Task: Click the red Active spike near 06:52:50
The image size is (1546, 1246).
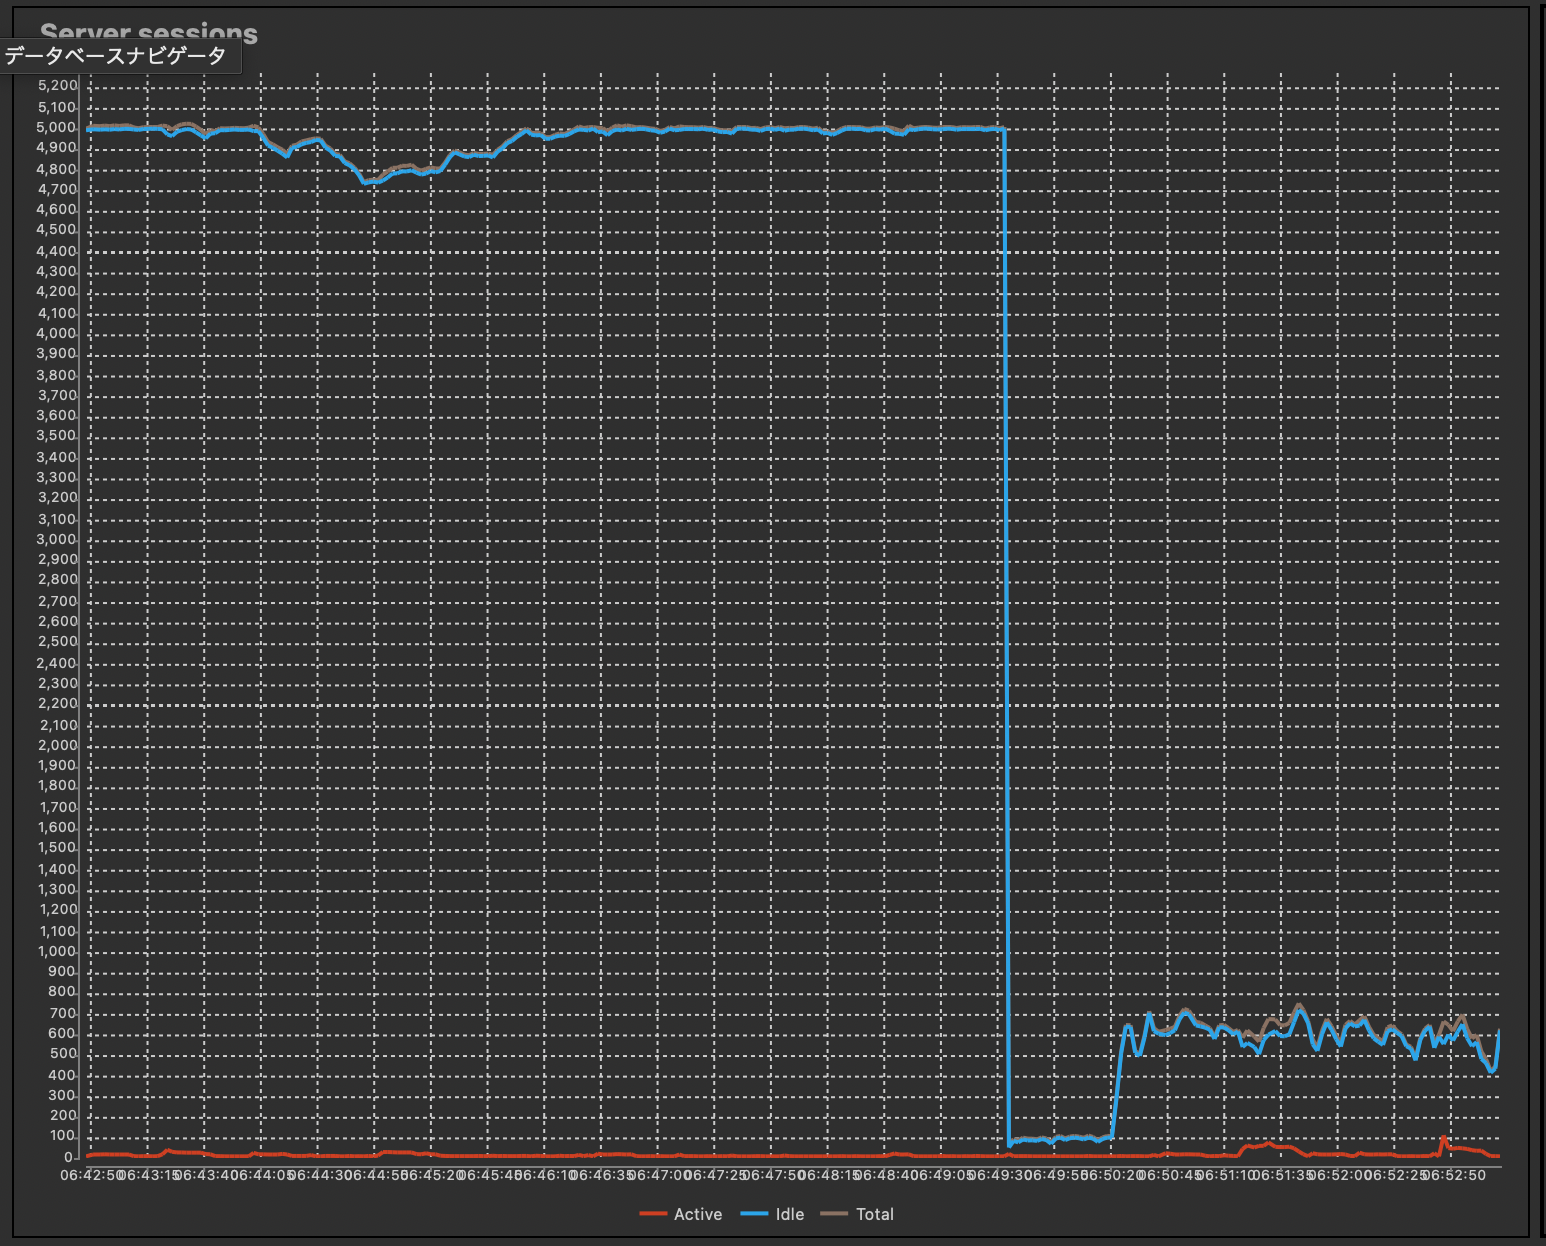Action: click(1443, 1138)
